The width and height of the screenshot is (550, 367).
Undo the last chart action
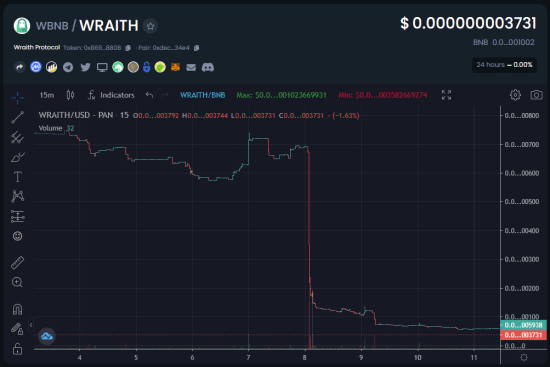tap(149, 95)
